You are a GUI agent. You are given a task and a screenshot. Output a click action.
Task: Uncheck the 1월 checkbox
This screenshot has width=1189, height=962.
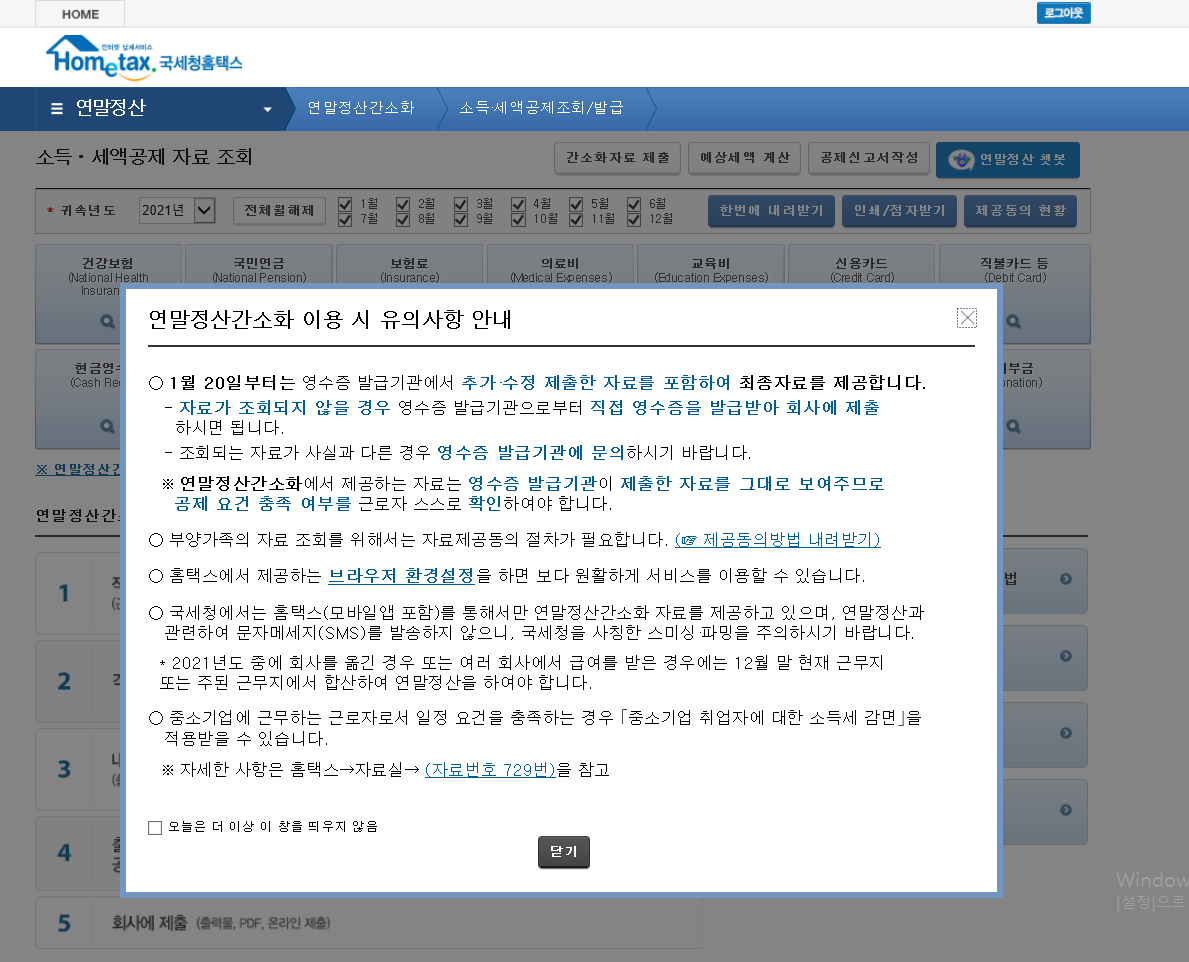click(x=345, y=204)
